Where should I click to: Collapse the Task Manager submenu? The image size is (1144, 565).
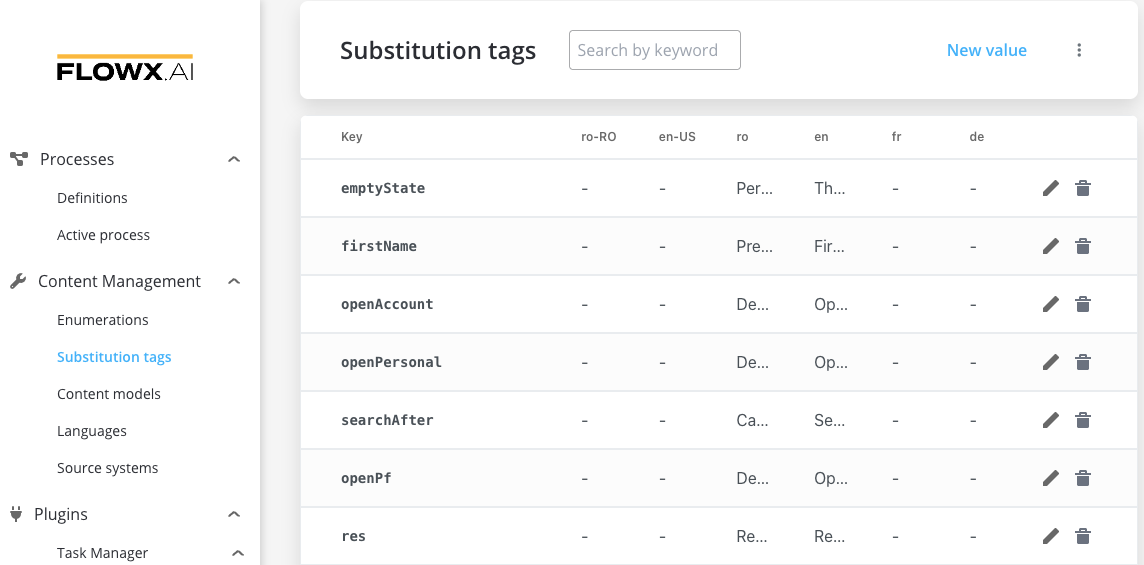(x=237, y=553)
